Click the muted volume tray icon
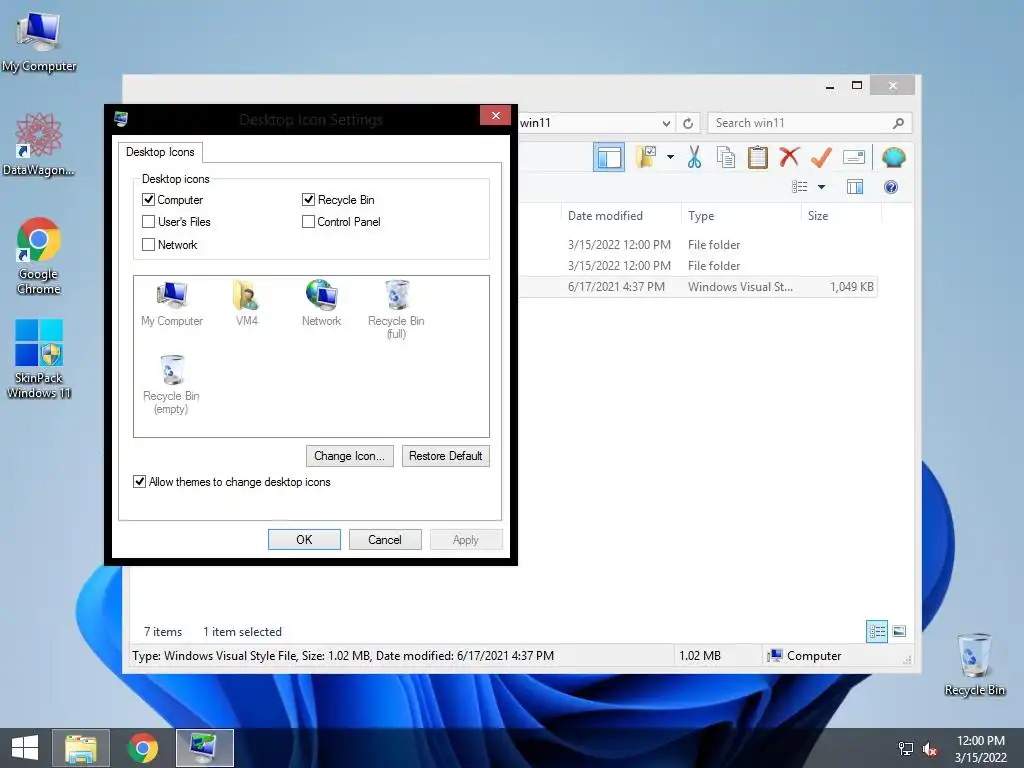This screenshot has width=1024, height=768. click(x=930, y=748)
